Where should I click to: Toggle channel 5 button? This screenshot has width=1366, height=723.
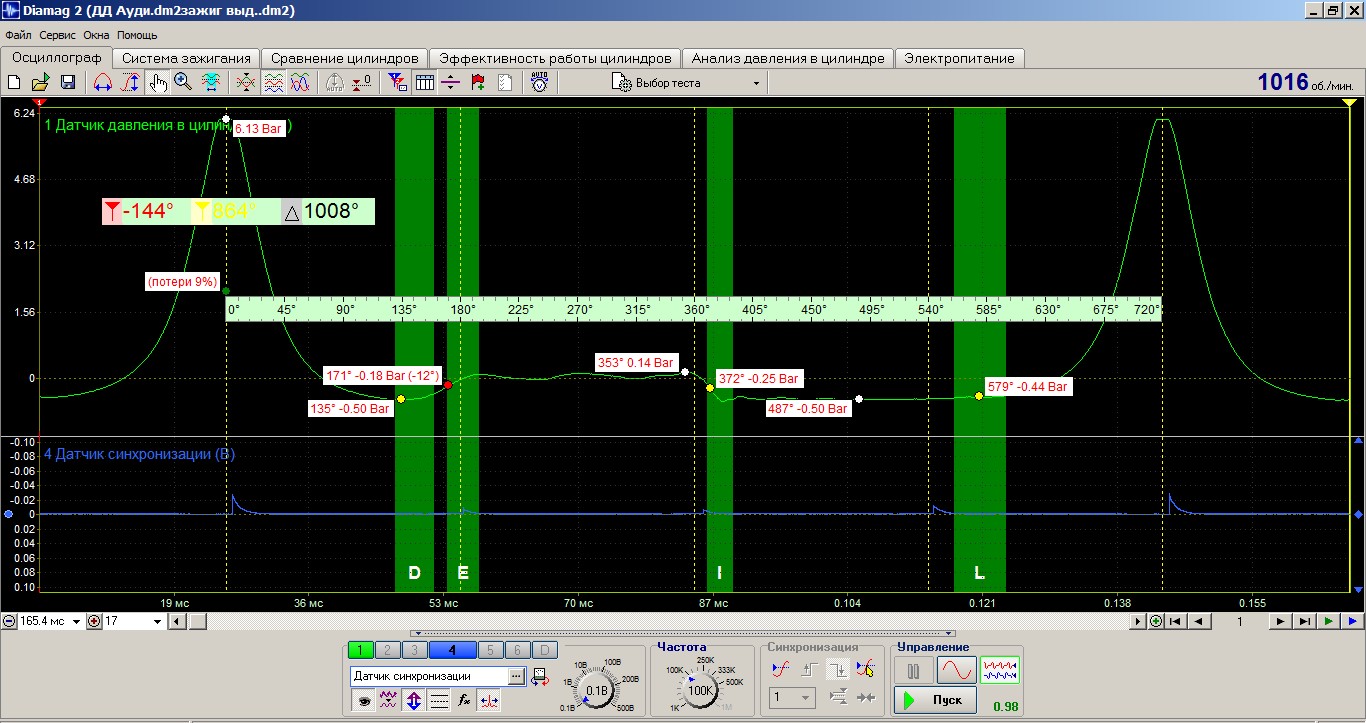(490, 650)
